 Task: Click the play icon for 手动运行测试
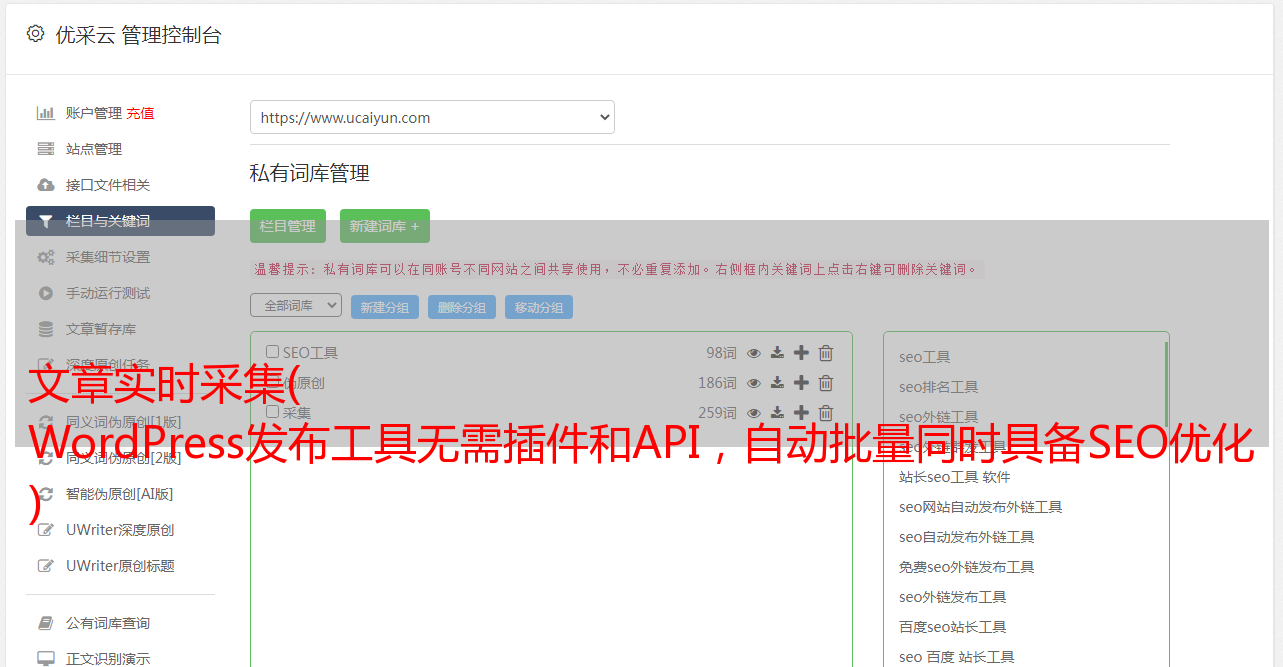(46, 293)
